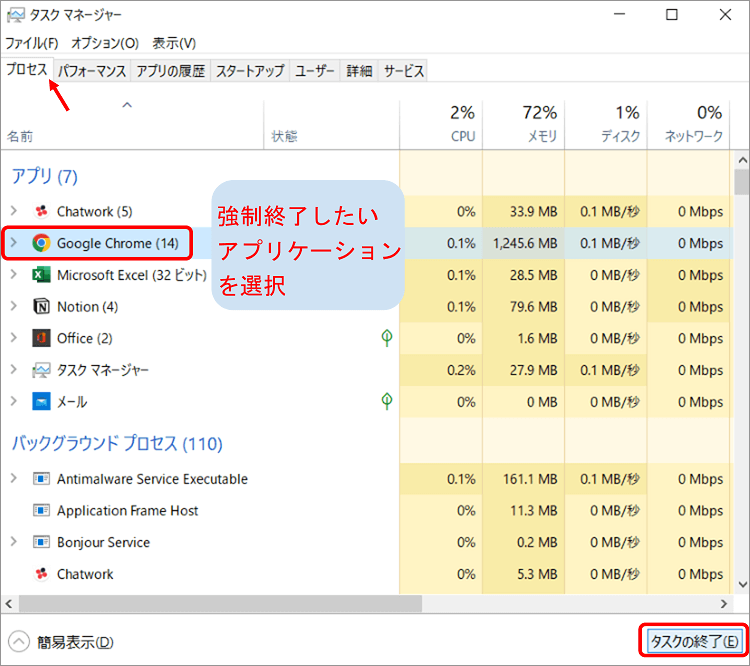750x666 pixels.
Task: Click the vertical scrollbar thumb
Action: click(742, 181)
